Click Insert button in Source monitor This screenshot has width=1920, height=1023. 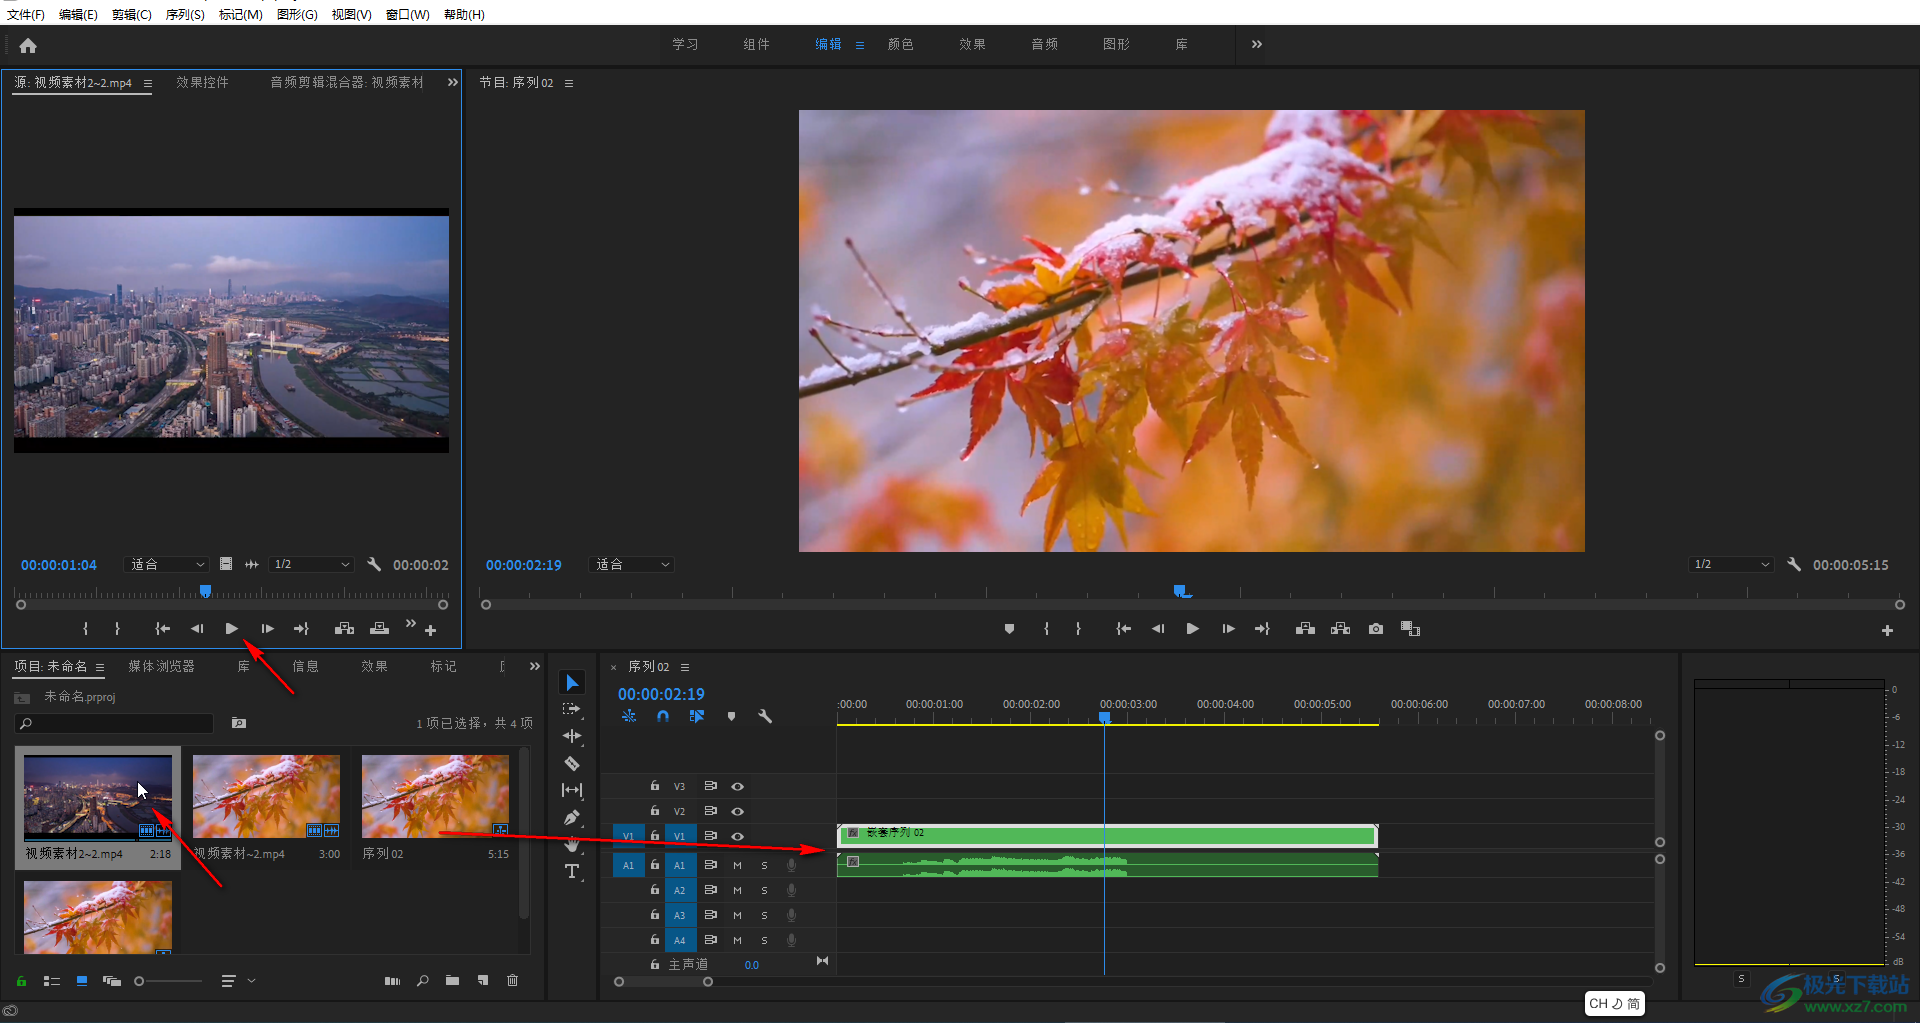tap(344, 629)
